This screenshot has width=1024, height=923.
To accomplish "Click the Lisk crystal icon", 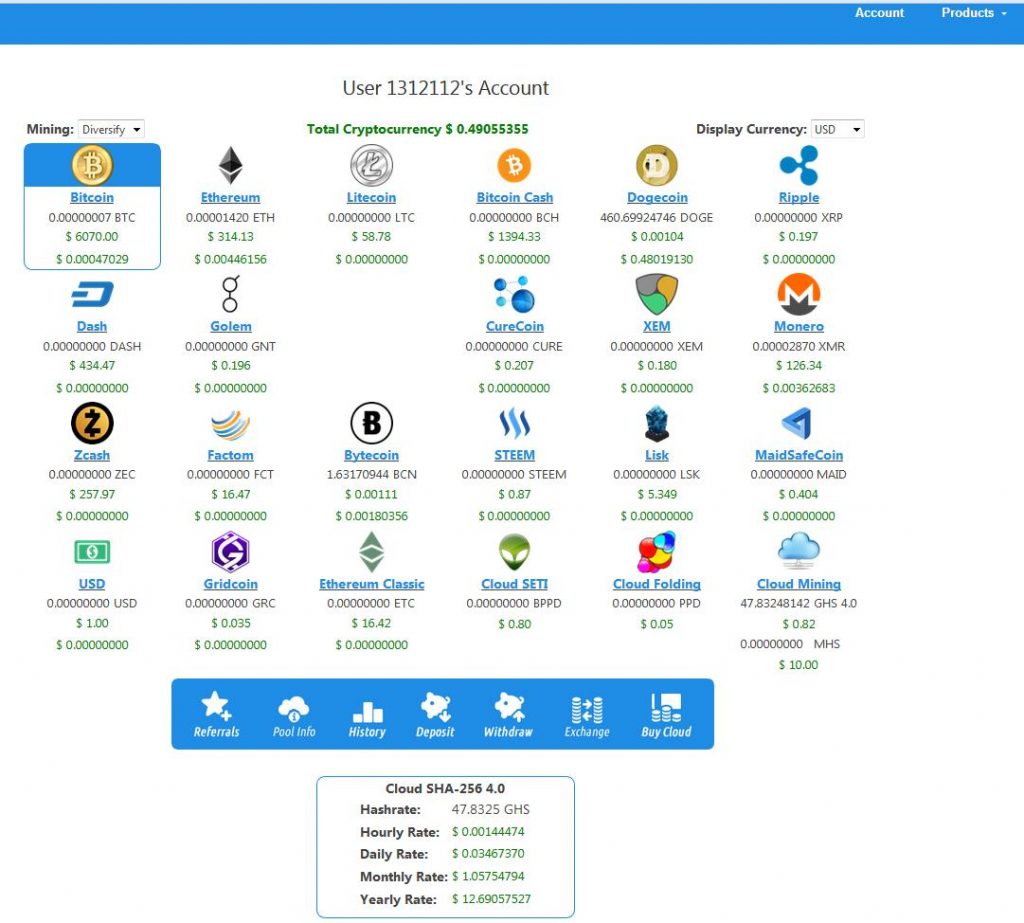I will click(x=657, y=423).
